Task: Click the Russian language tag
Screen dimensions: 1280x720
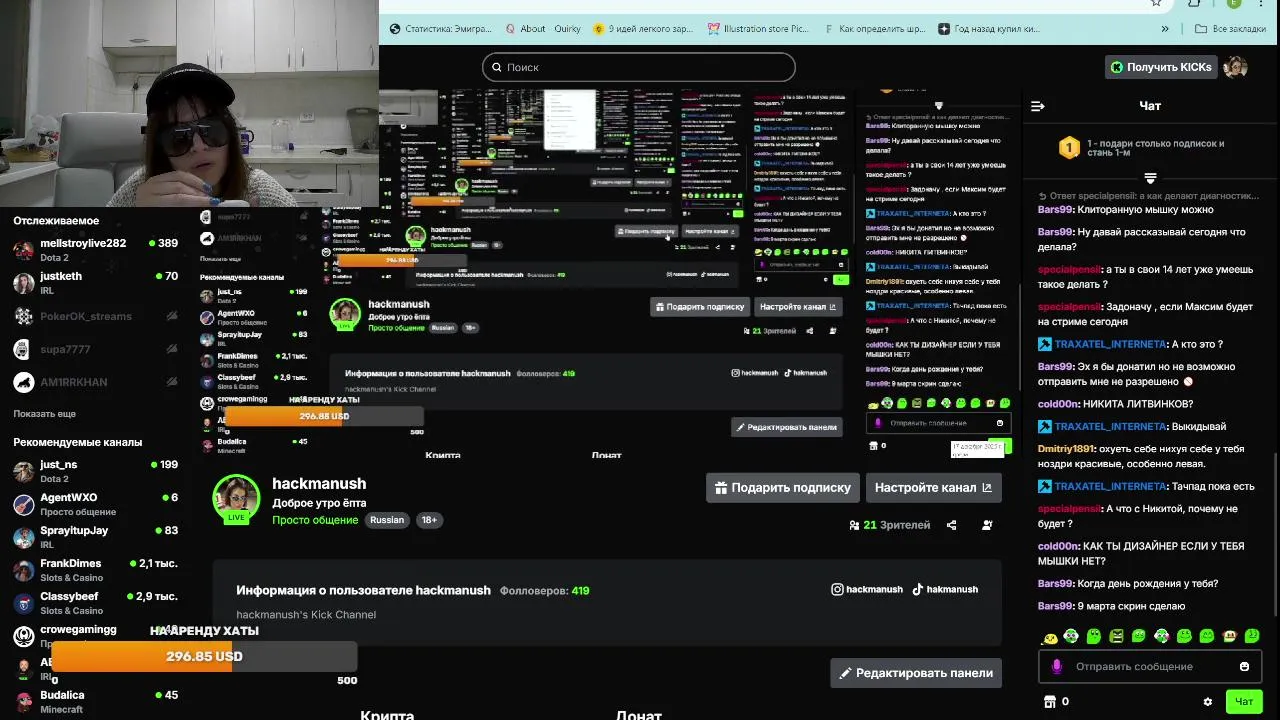Action: point(387,520)
